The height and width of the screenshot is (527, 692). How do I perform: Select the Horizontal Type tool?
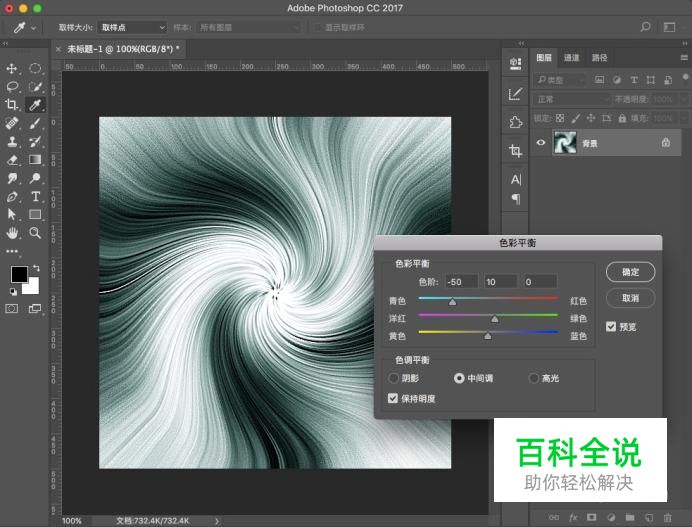tap(35, 196)
